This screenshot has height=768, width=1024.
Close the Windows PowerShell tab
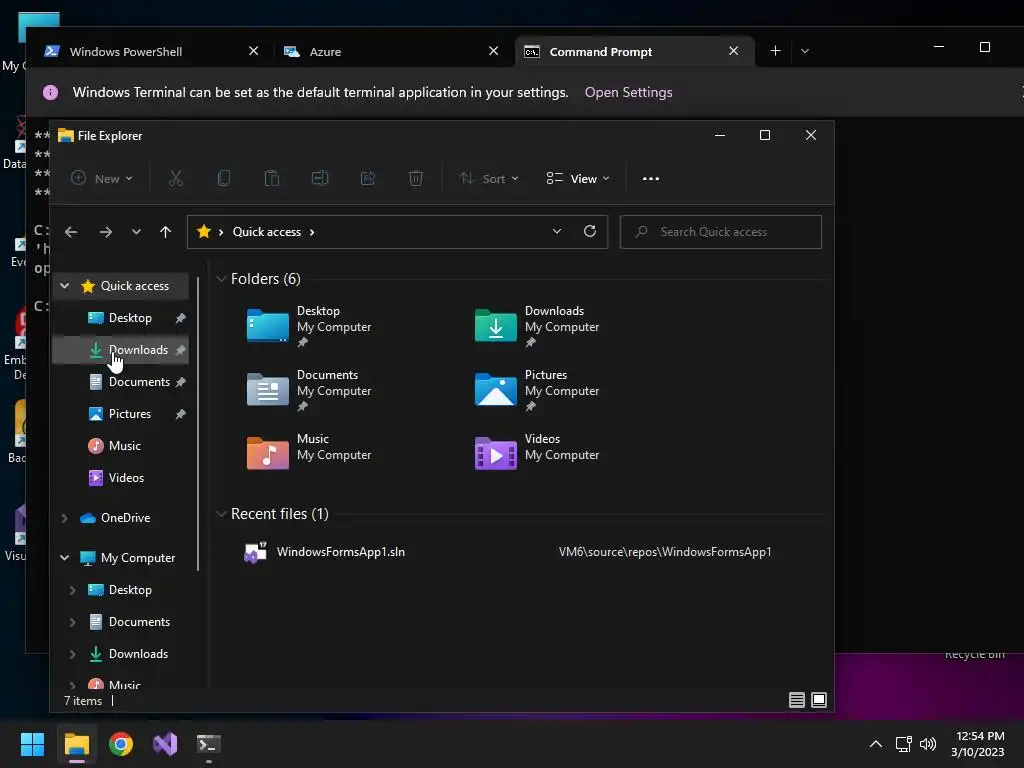pyautogui.click(x=254, y=51)
